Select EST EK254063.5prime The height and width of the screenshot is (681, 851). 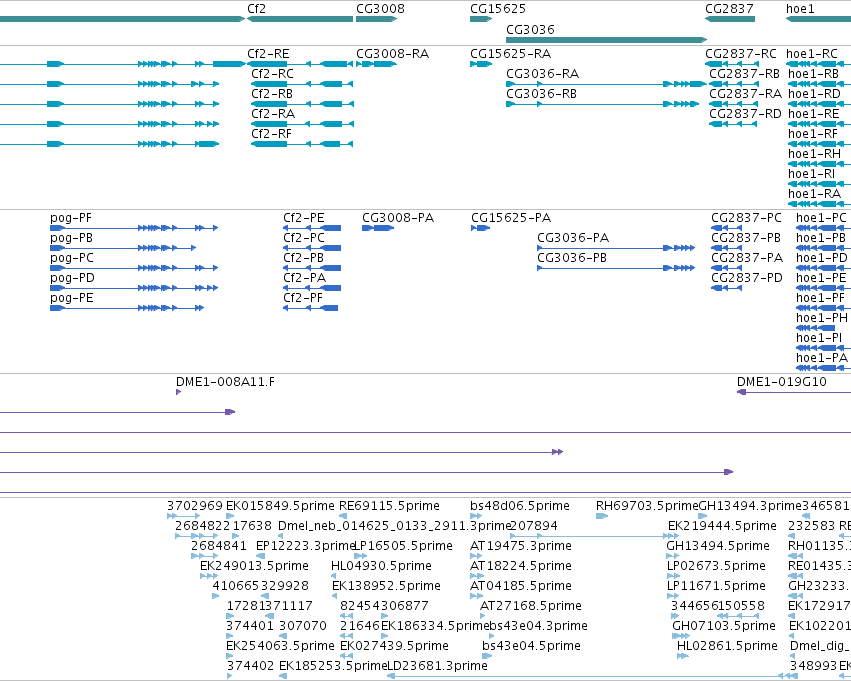click(x=230, y=656)
